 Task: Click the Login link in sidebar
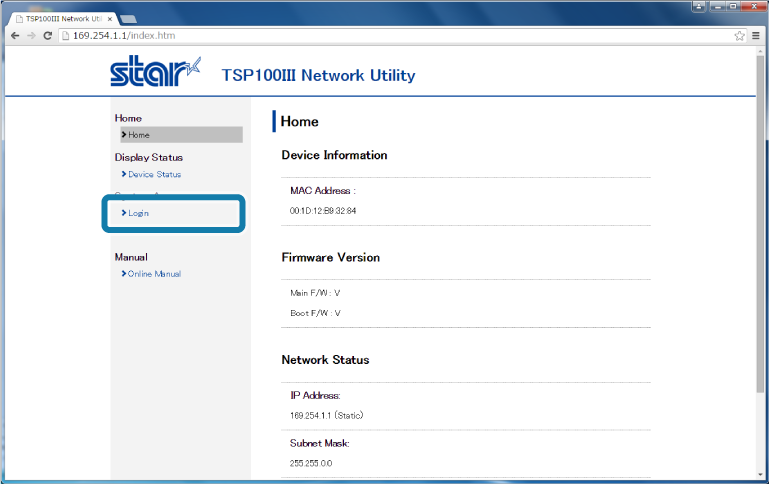pyautogui.click(x=138, y=213)
